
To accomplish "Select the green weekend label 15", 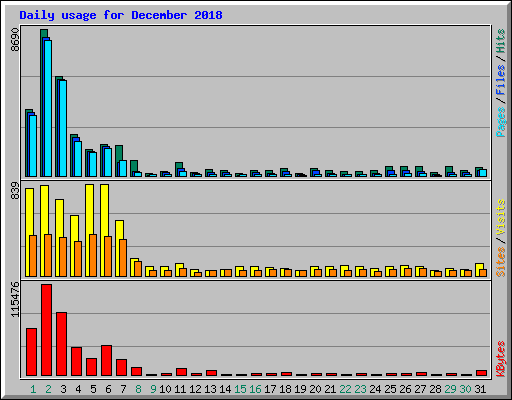I will pos(240,389).
